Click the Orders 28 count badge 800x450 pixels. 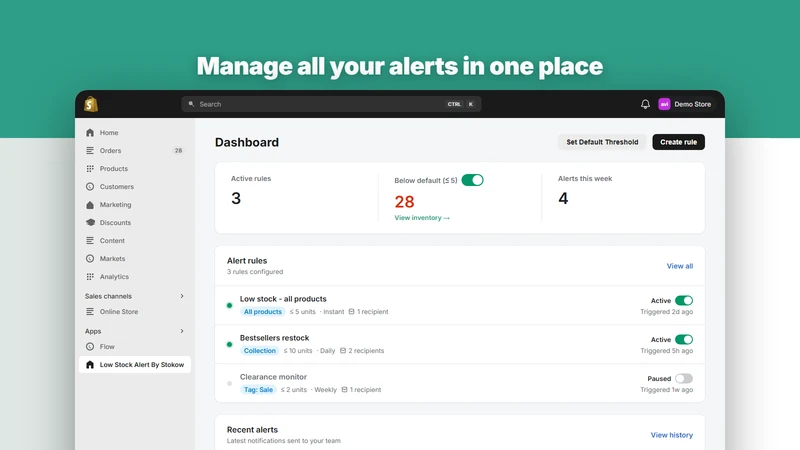click(x=178, y=151)
